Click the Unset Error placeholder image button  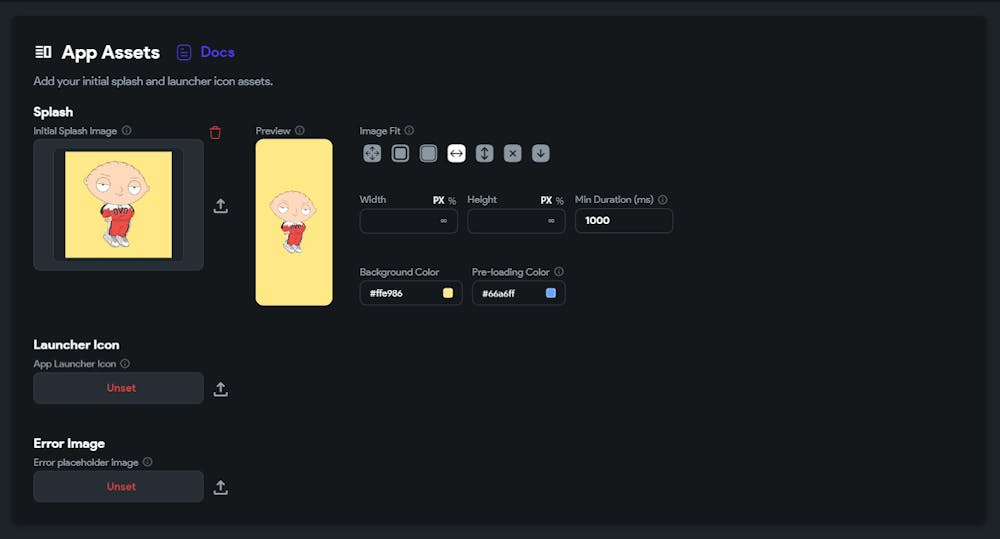[x=119, y=487]
